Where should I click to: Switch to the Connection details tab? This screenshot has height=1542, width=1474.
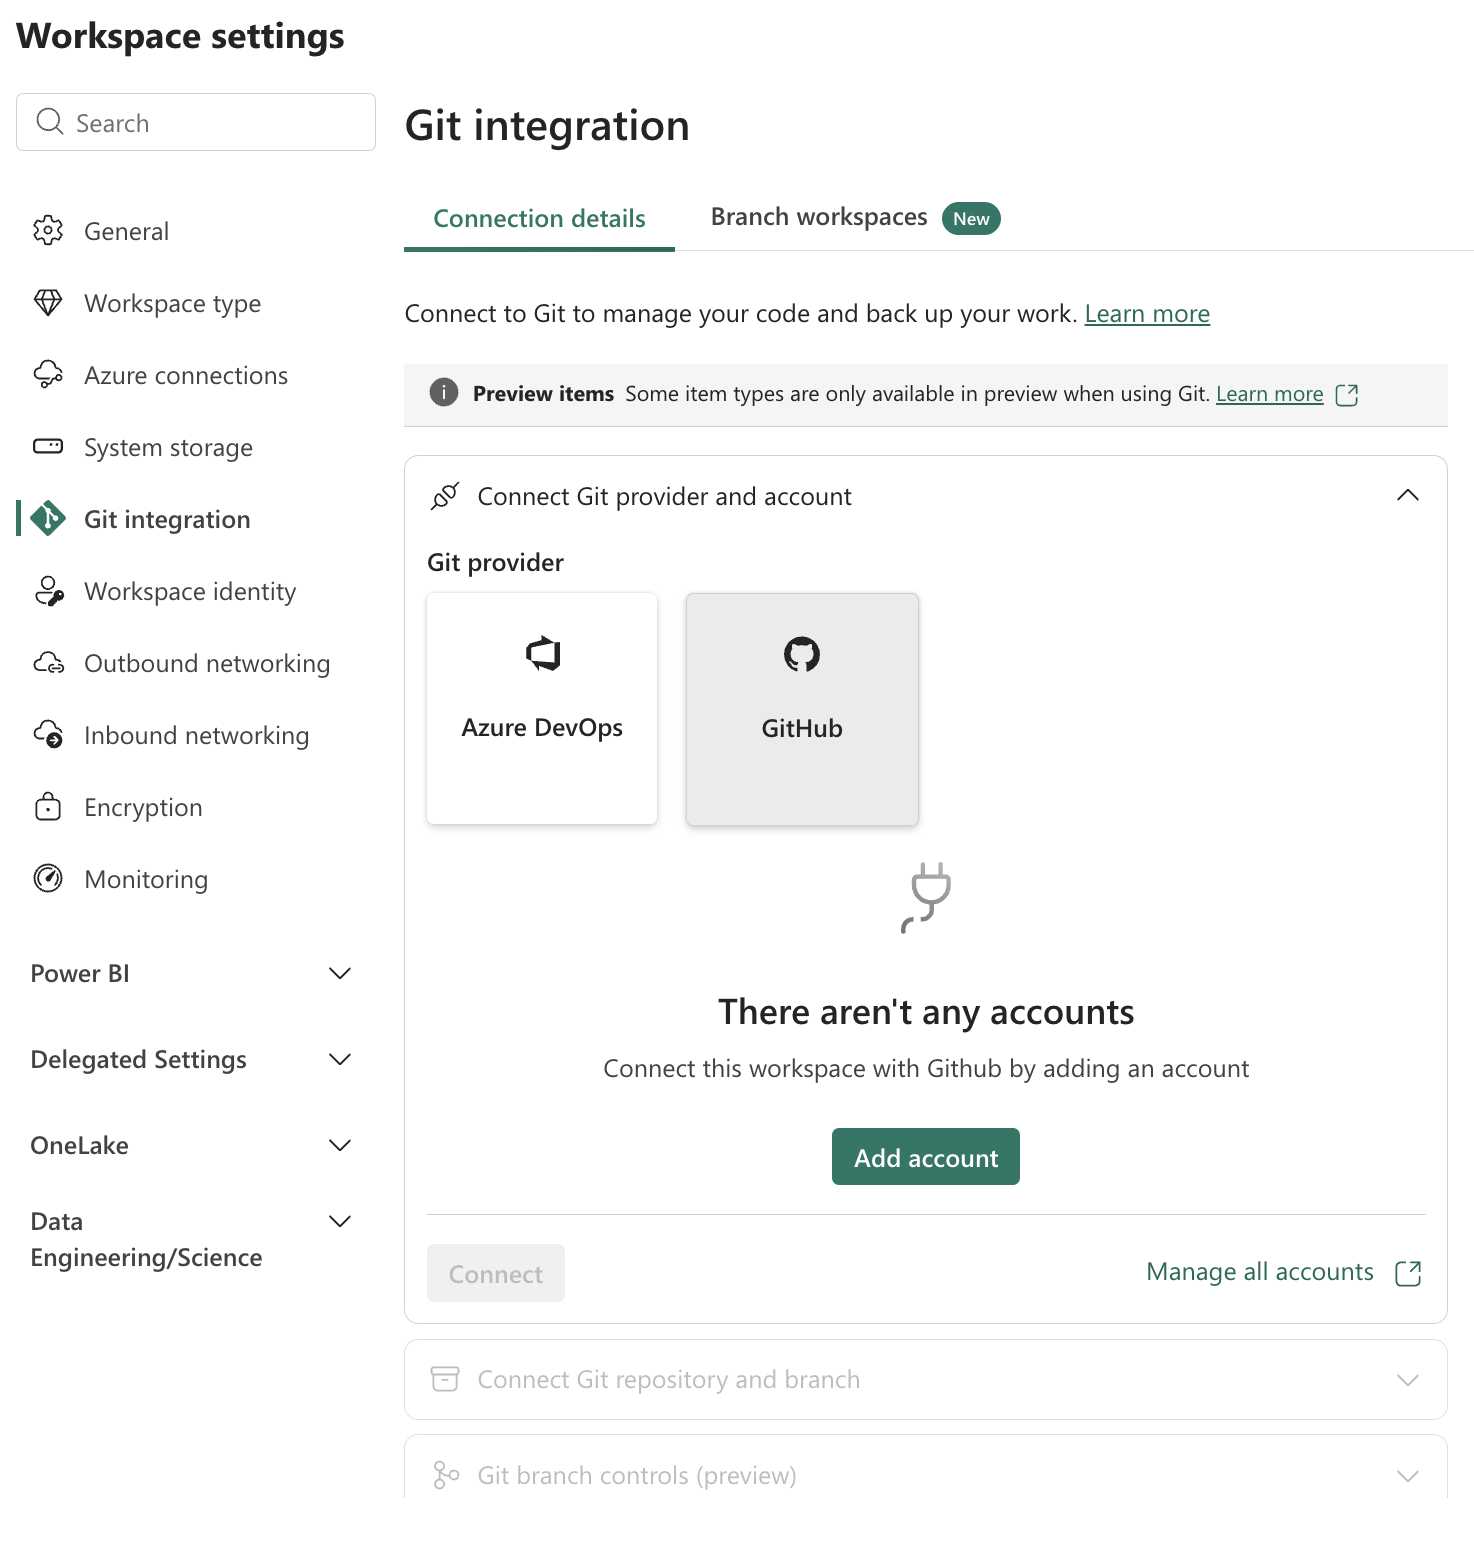pos(539,218)
